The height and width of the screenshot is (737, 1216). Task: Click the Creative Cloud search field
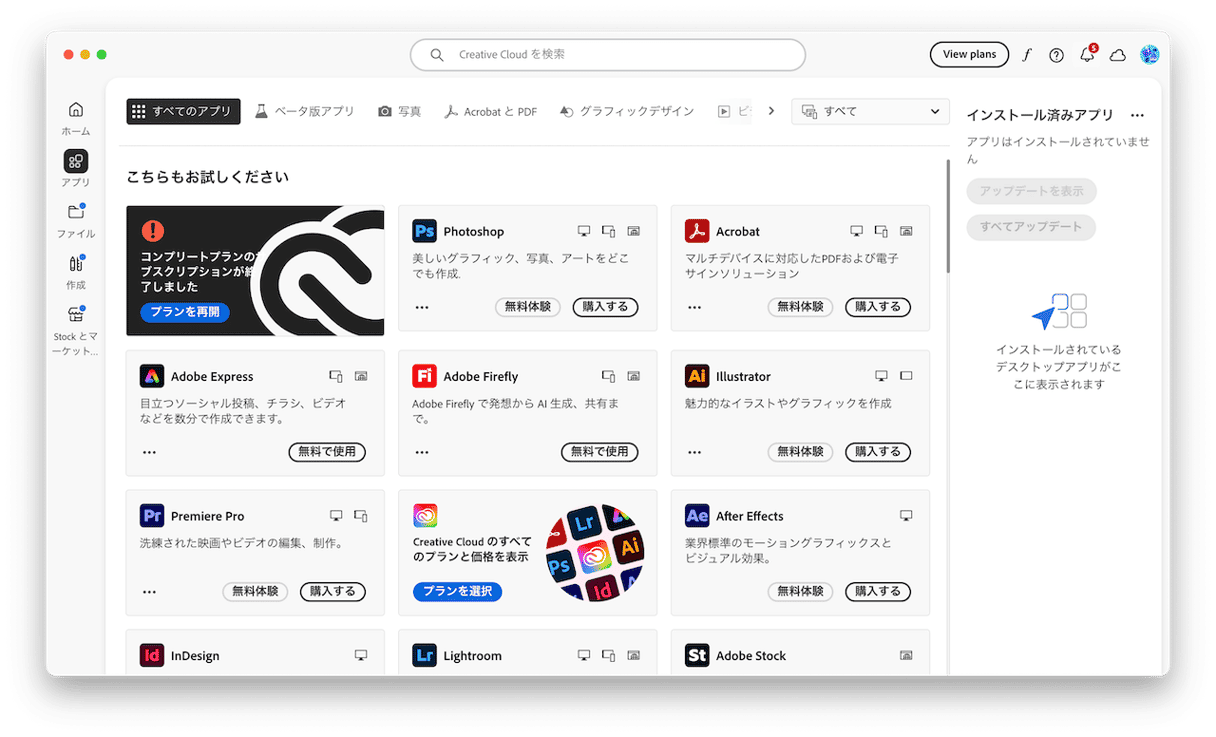point(607,55)
